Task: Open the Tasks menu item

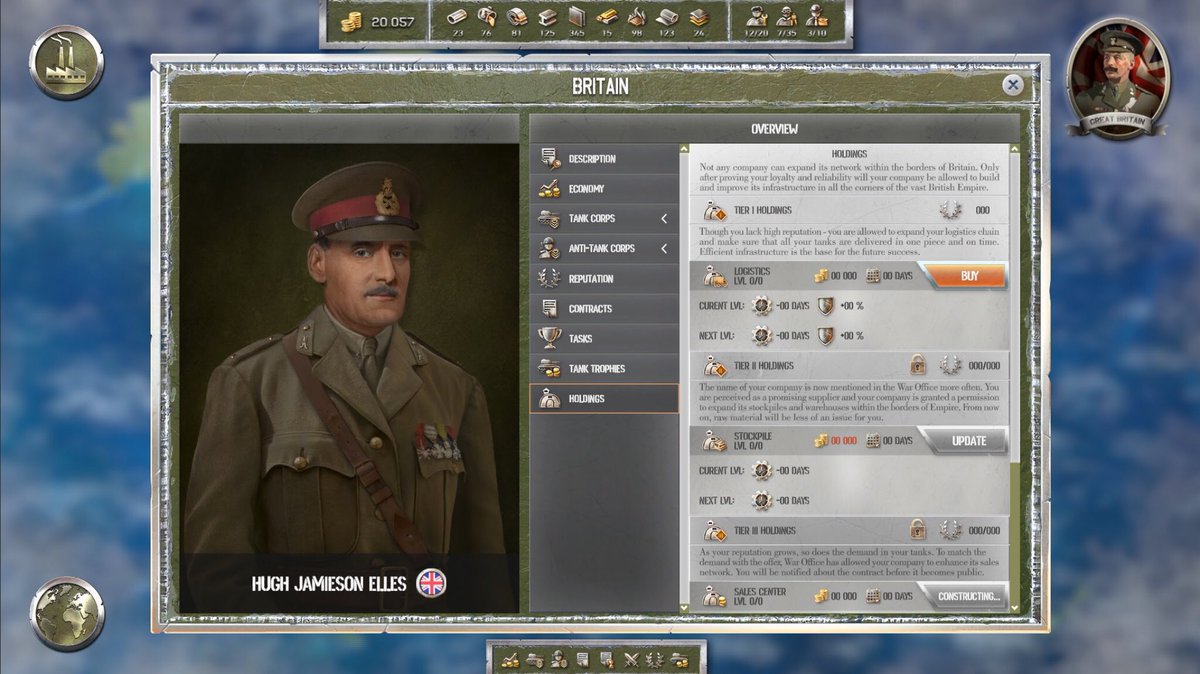Action: (x=604, y=339)
